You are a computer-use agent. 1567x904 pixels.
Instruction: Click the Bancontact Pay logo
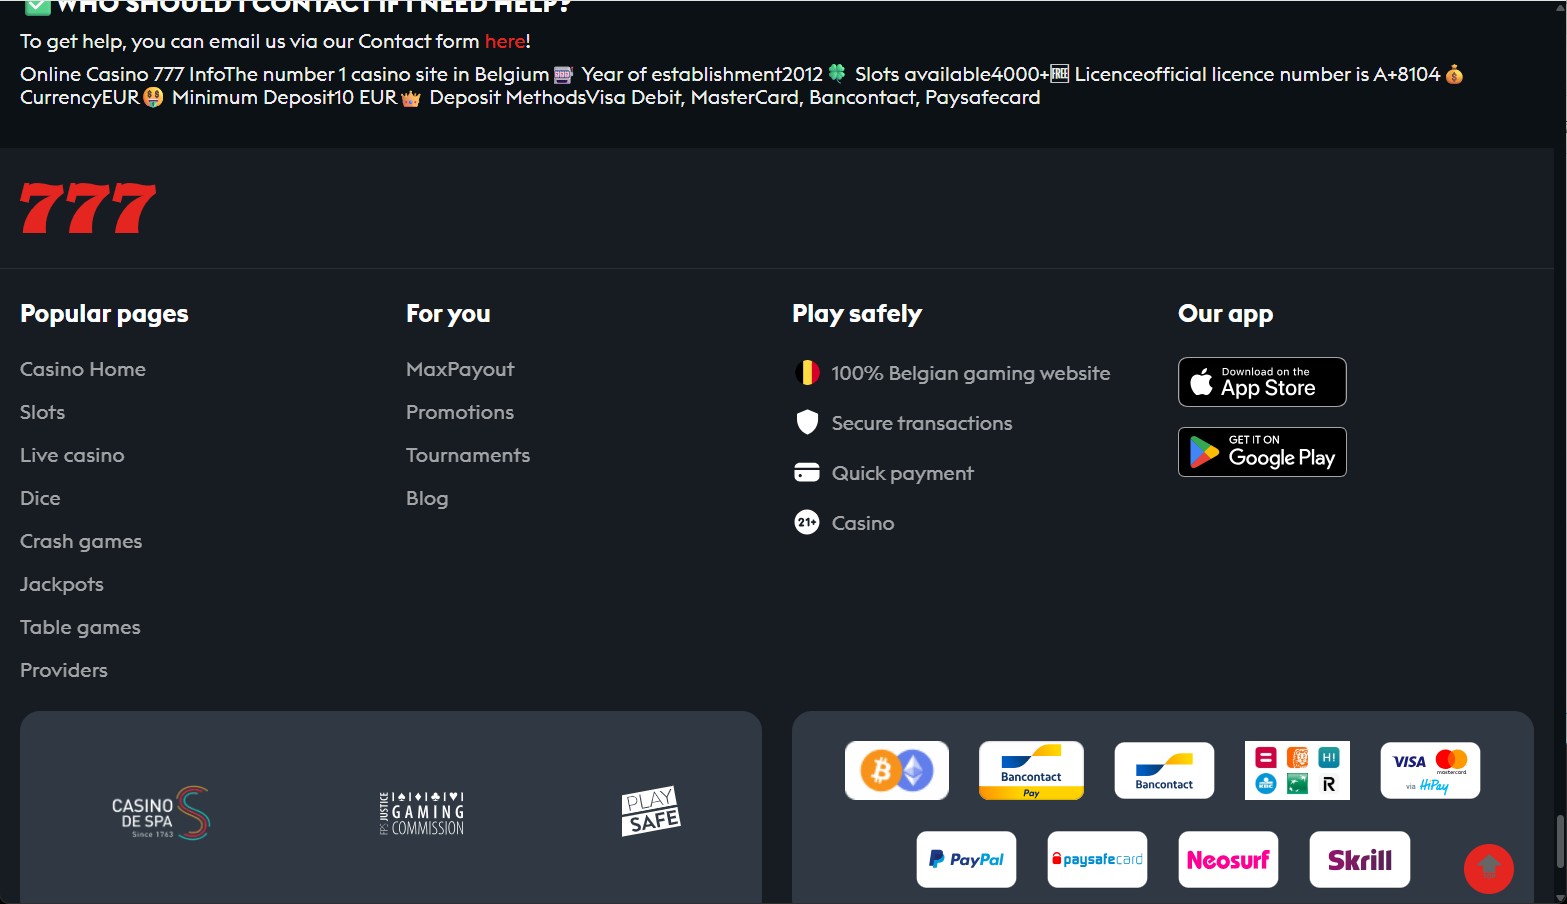[x=1031, y=770]
